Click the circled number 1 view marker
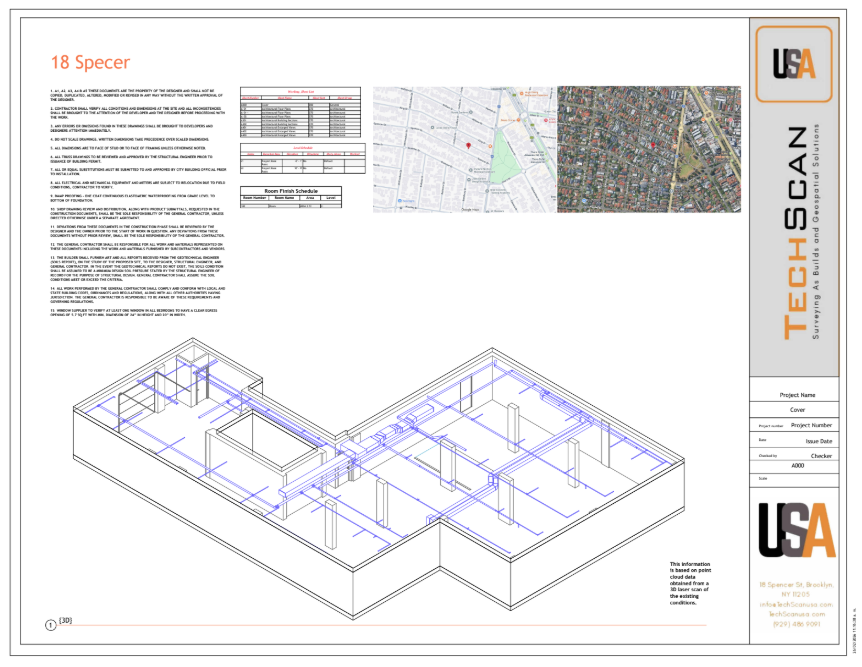Screen dimensions: 862x667 (51, 625)
